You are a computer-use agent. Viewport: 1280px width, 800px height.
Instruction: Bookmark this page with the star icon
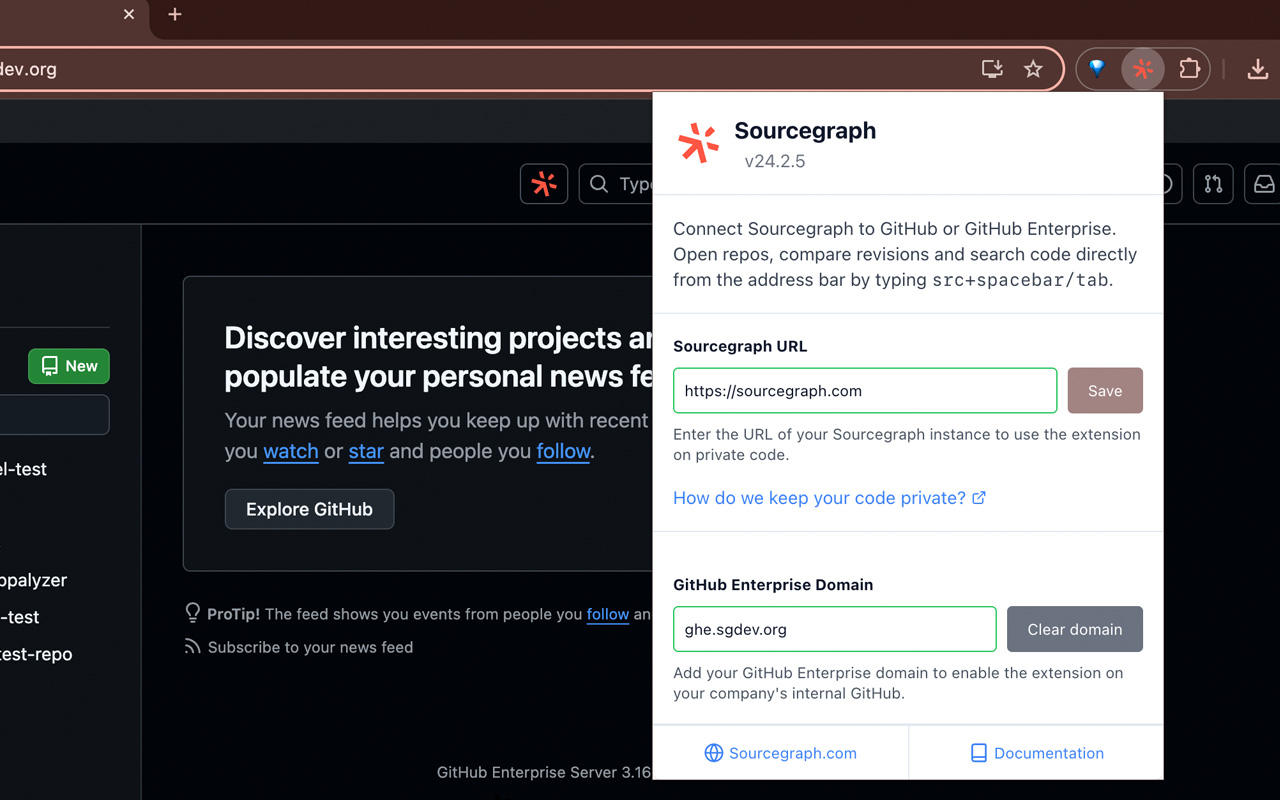click(1033, 69)
